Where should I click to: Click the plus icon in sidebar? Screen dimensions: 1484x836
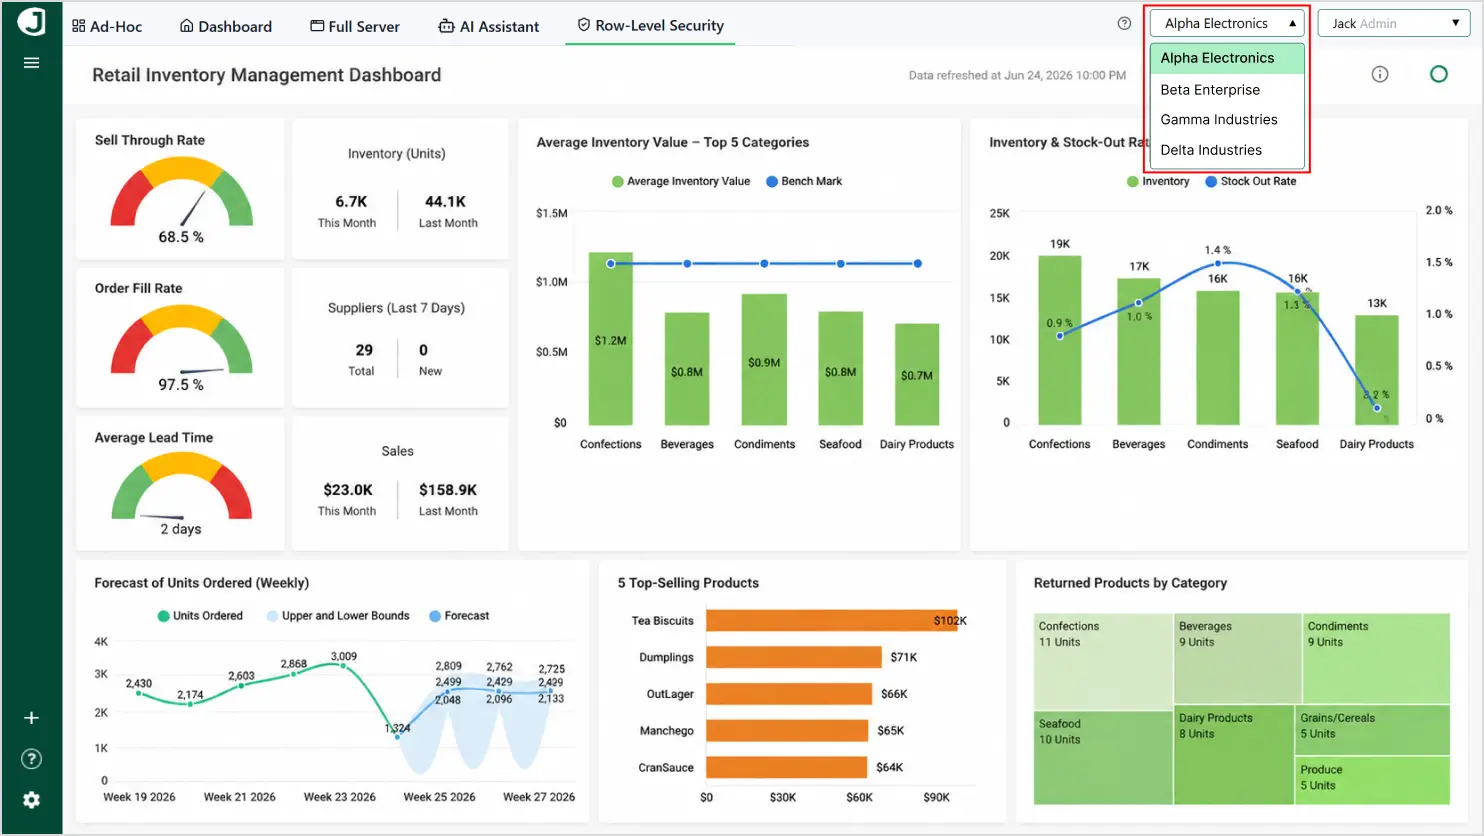(x=32, y=718)
